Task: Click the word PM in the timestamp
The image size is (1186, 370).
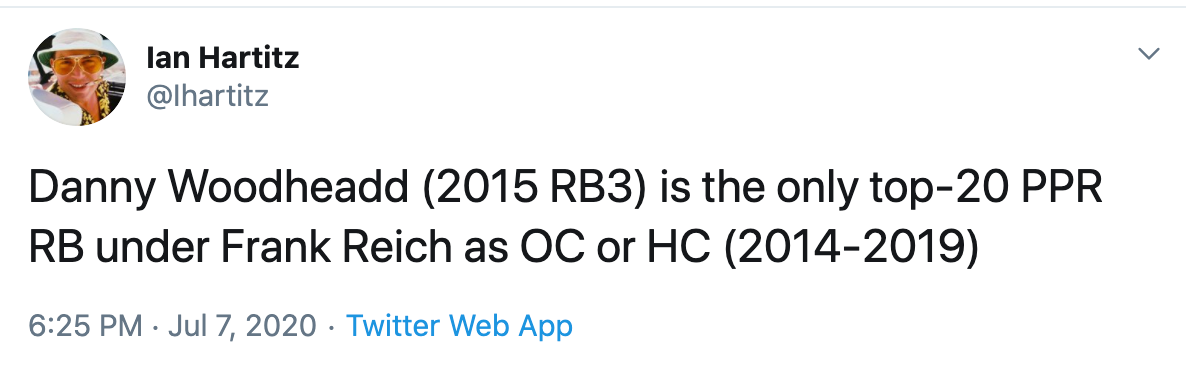Action: click(x=120, y=326)
